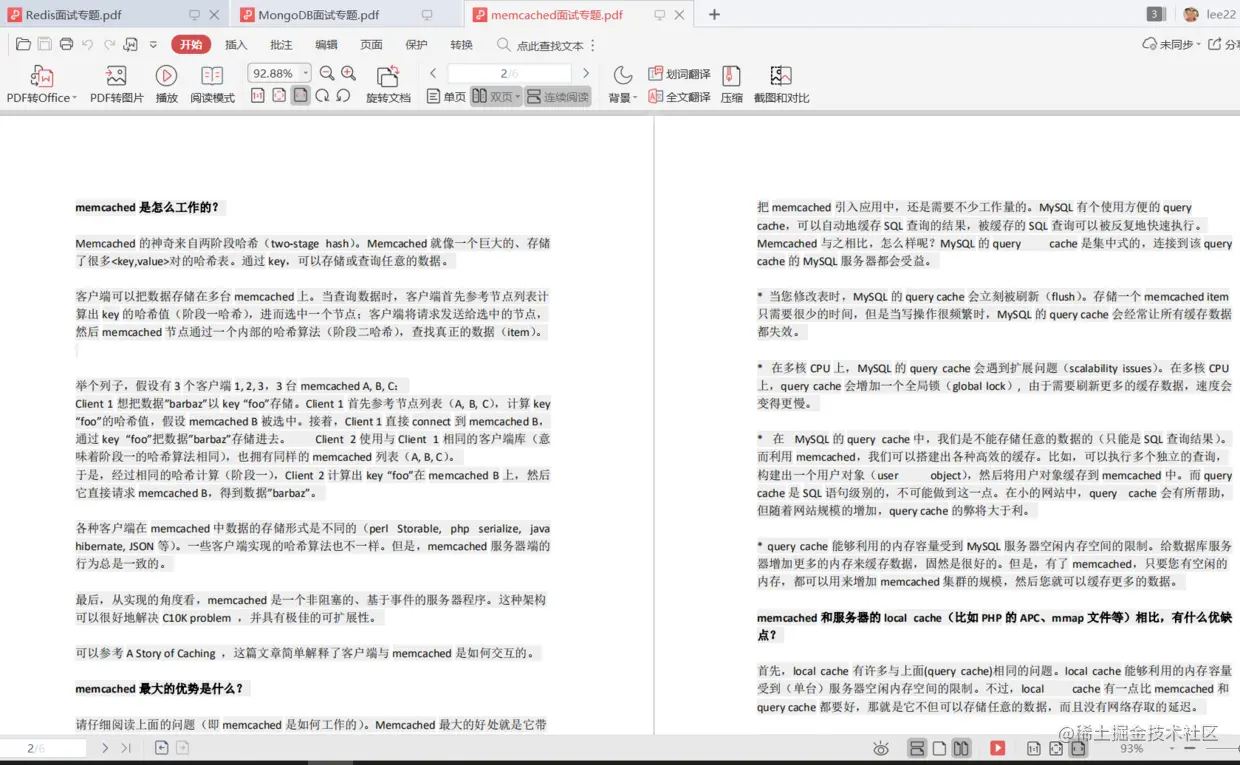Click the 分享 share button

point(1224,45)
